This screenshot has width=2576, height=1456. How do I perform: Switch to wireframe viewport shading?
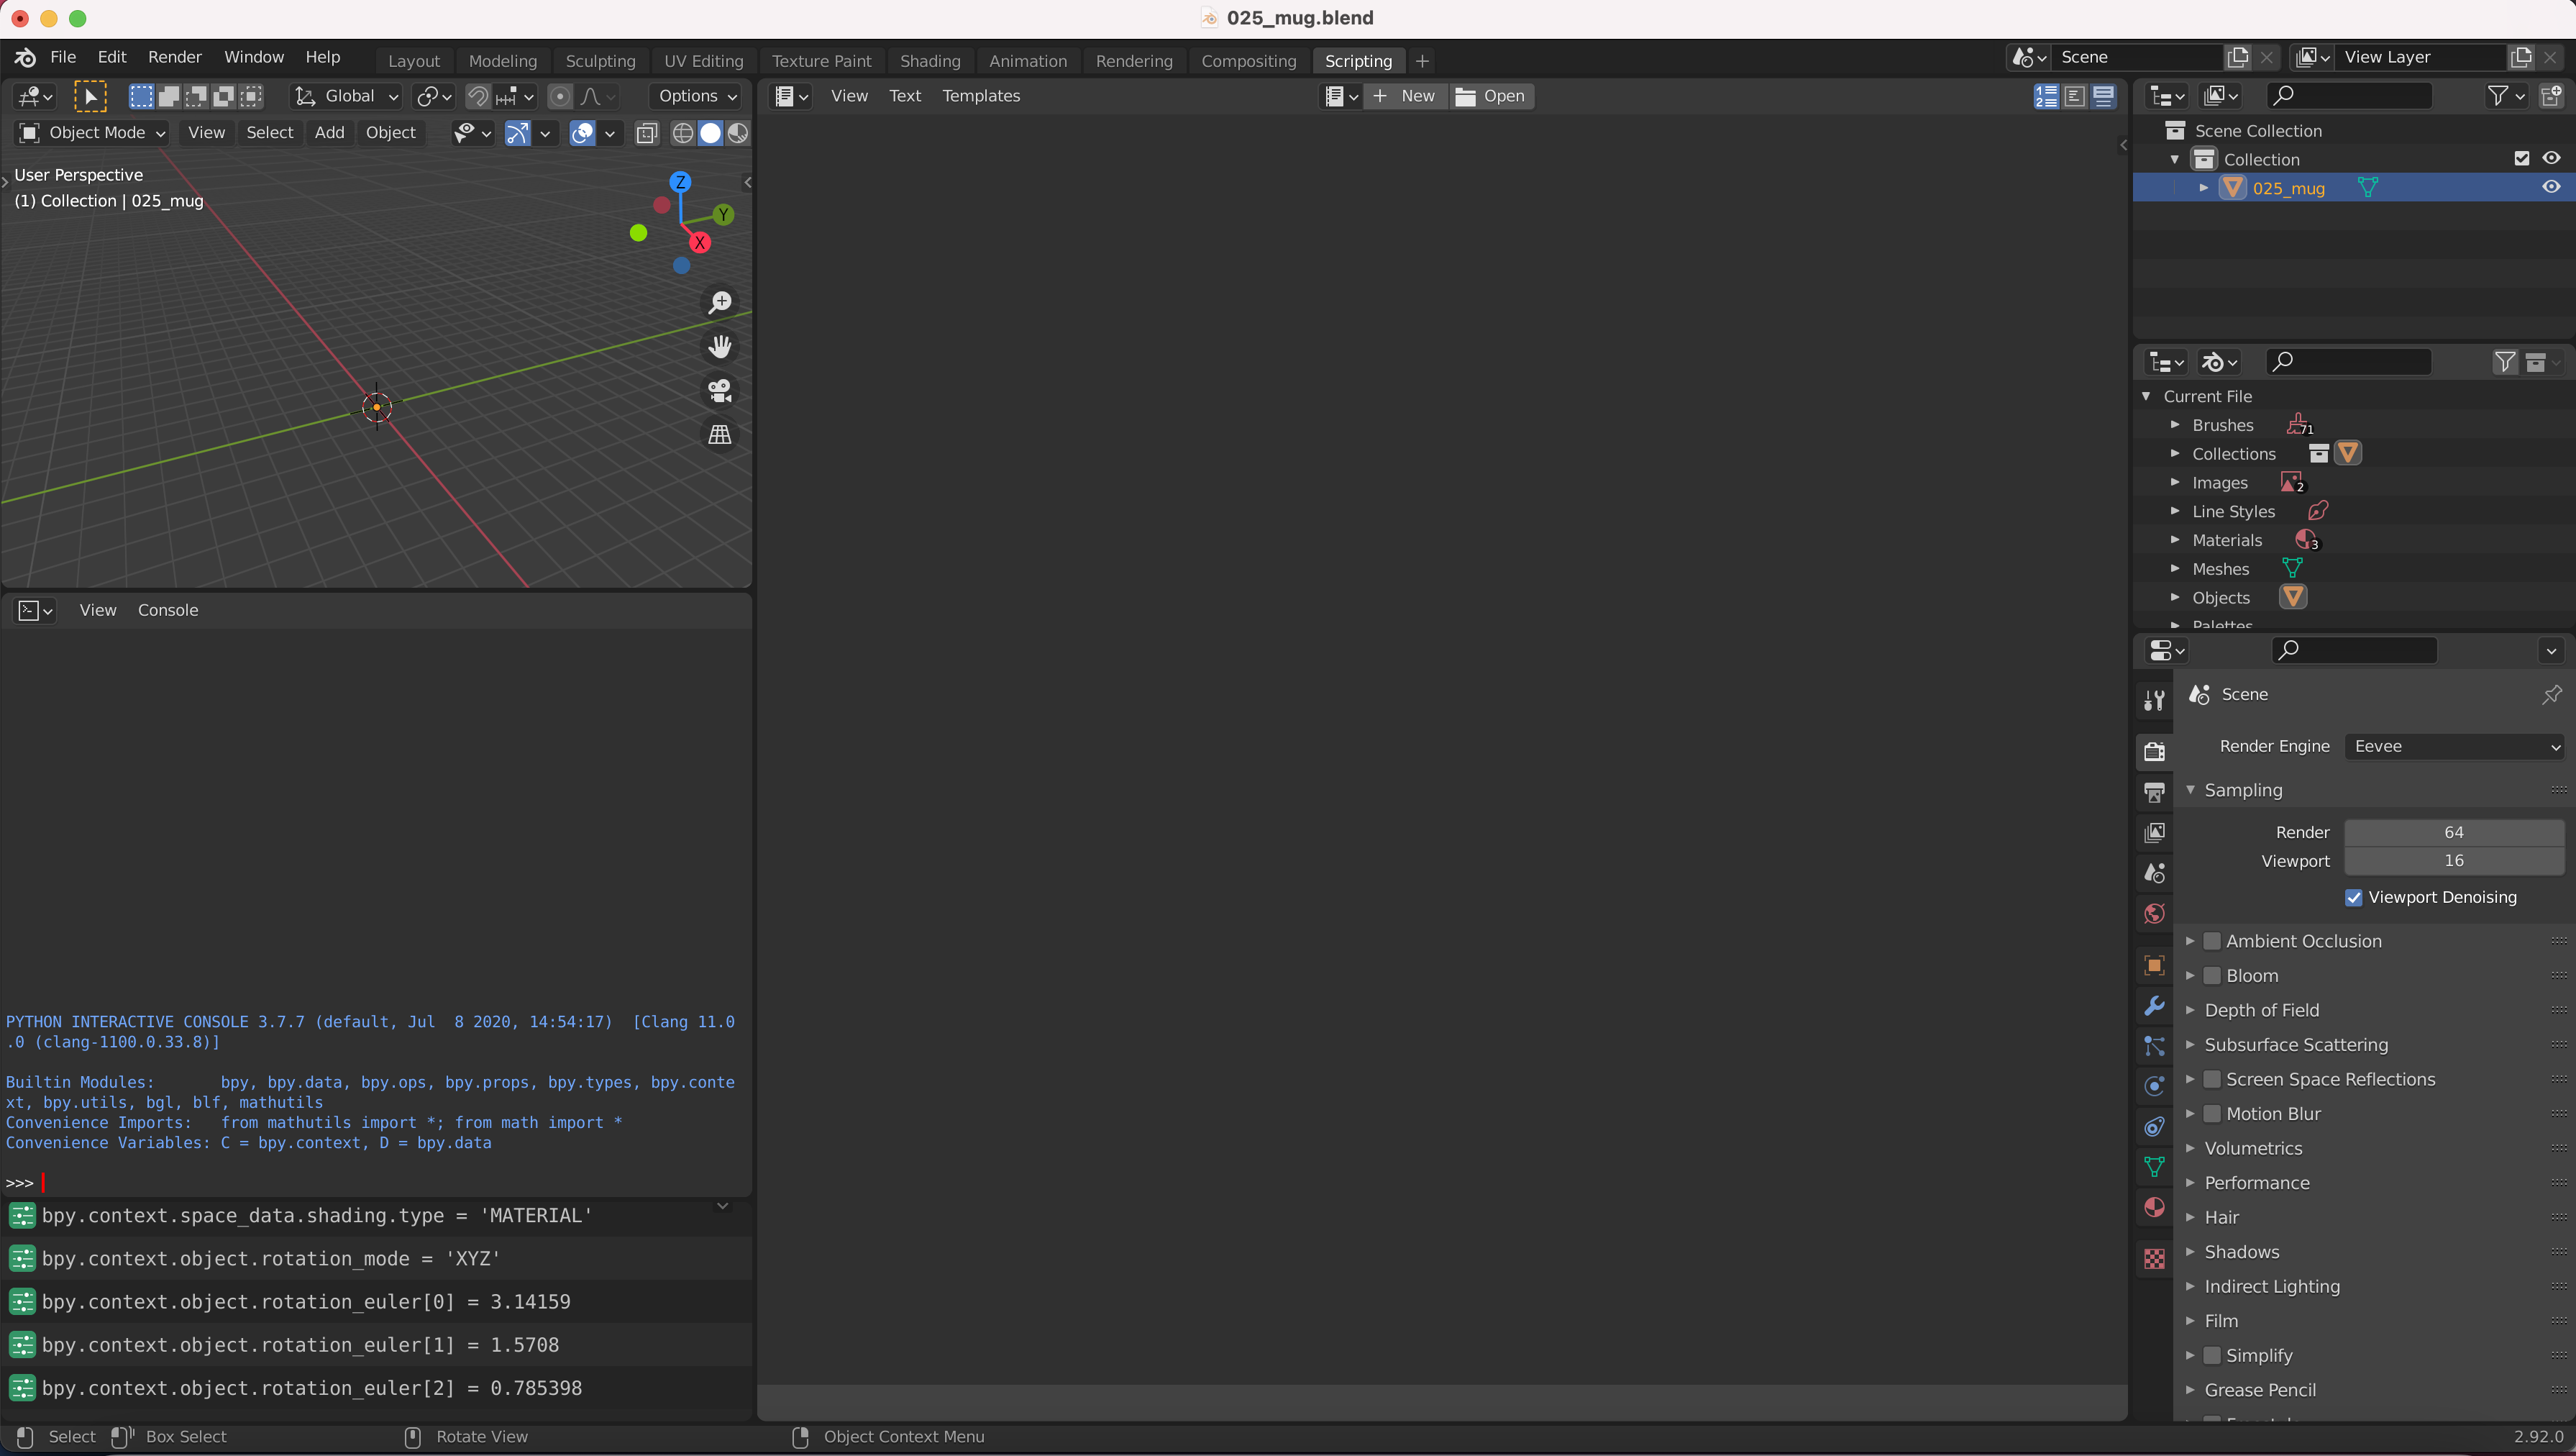click(682, 133)
